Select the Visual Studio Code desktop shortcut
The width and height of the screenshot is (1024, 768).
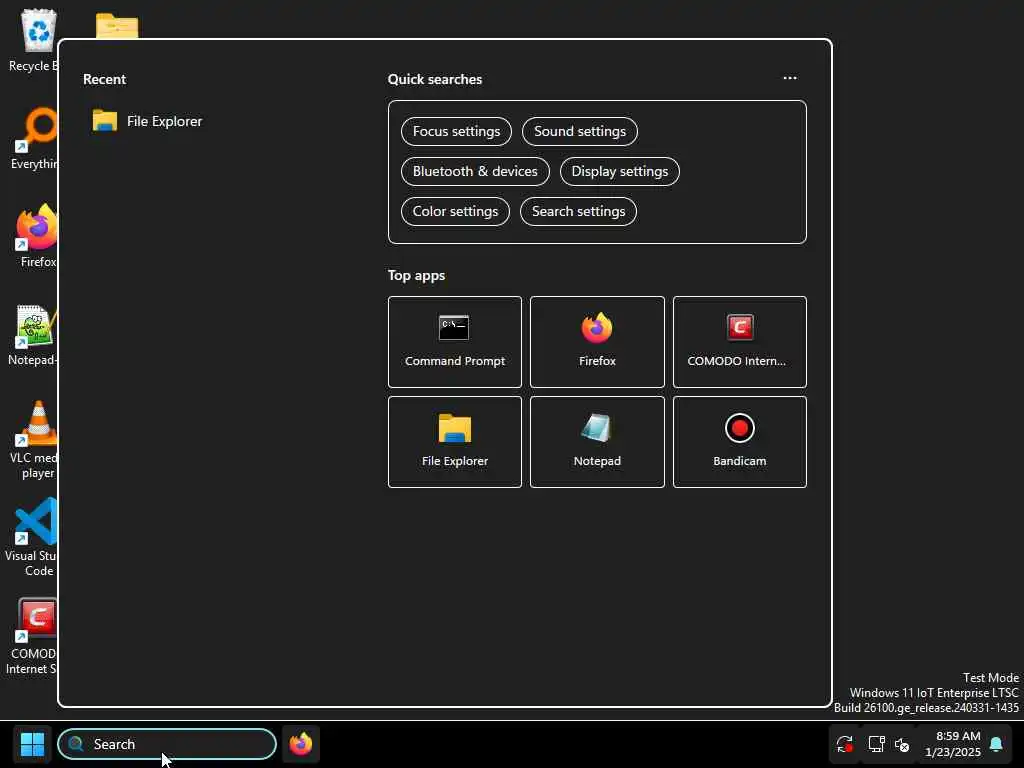coord(31,537)
